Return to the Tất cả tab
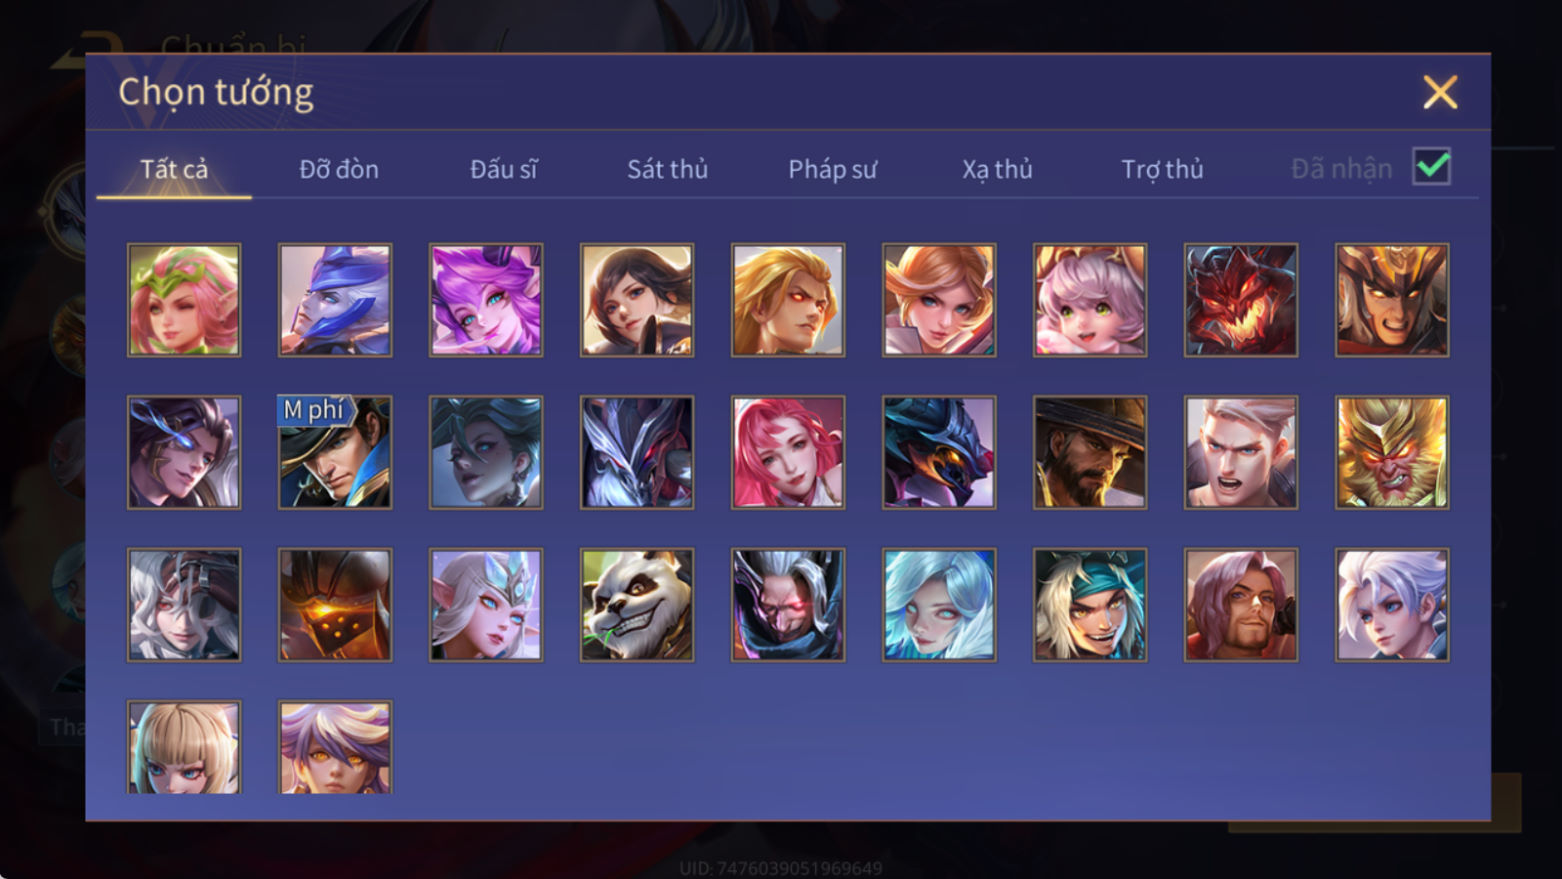The image size is (1562, 879). tap(174, 169)
